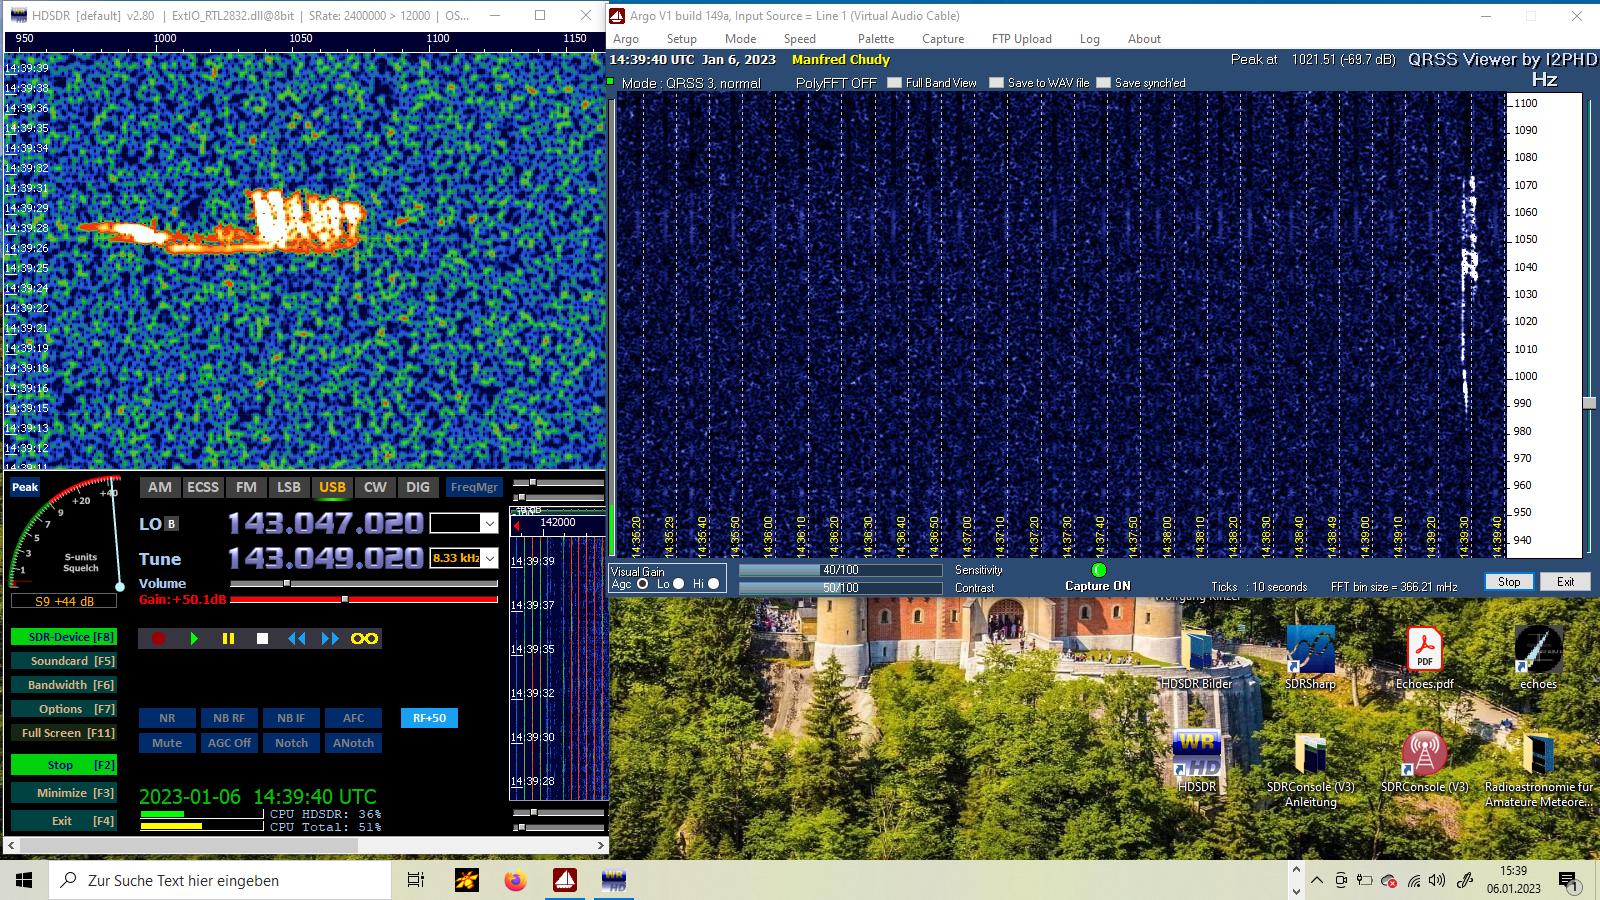Toggle the AGC Off button
Image resolution: width=1600 pixels, height=900 pixels.
[x=229, y=743]
